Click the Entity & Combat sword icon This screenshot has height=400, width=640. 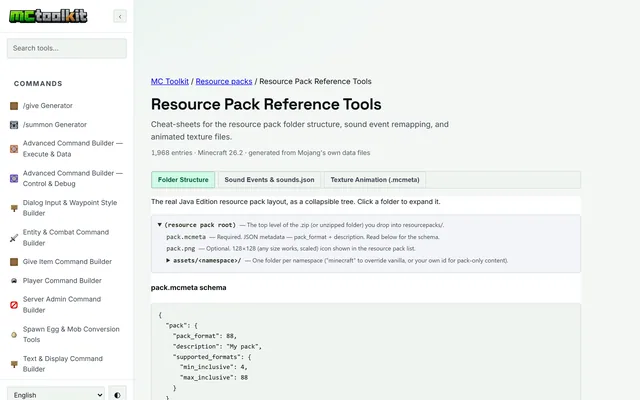tap(14, 238)
